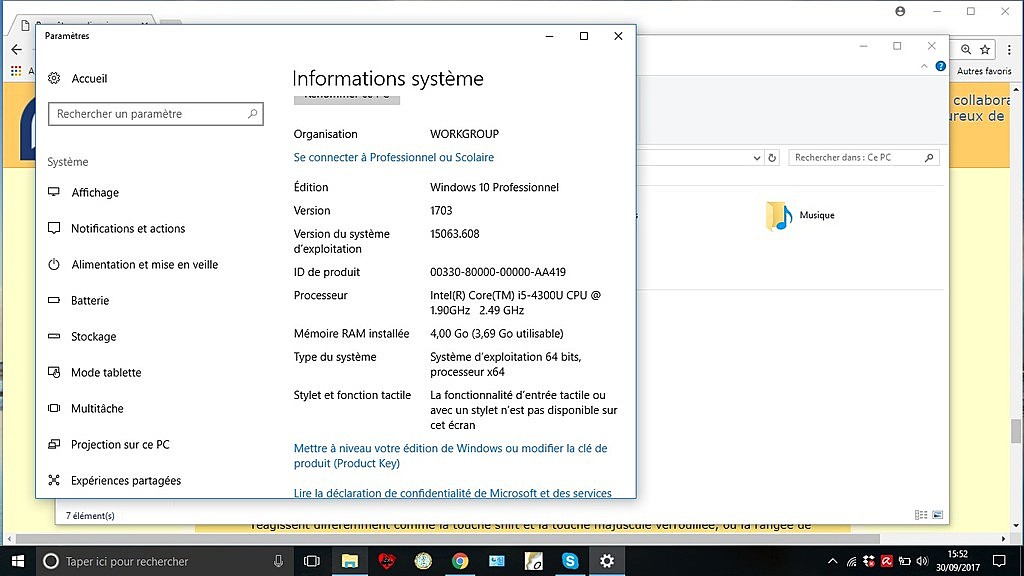The height and width of the screenshot is (576, 1024).
Task: Open the Chrome profile account icon
Action: pyautogui.click(x=901, y=11)
